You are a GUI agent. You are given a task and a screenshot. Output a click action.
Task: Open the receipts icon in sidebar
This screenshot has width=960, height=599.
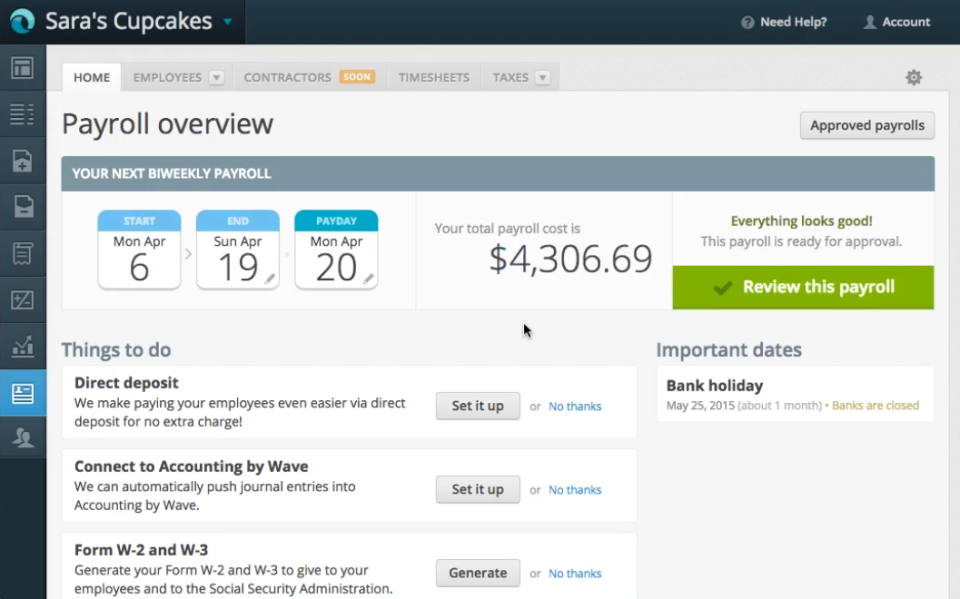click(23, 253)
